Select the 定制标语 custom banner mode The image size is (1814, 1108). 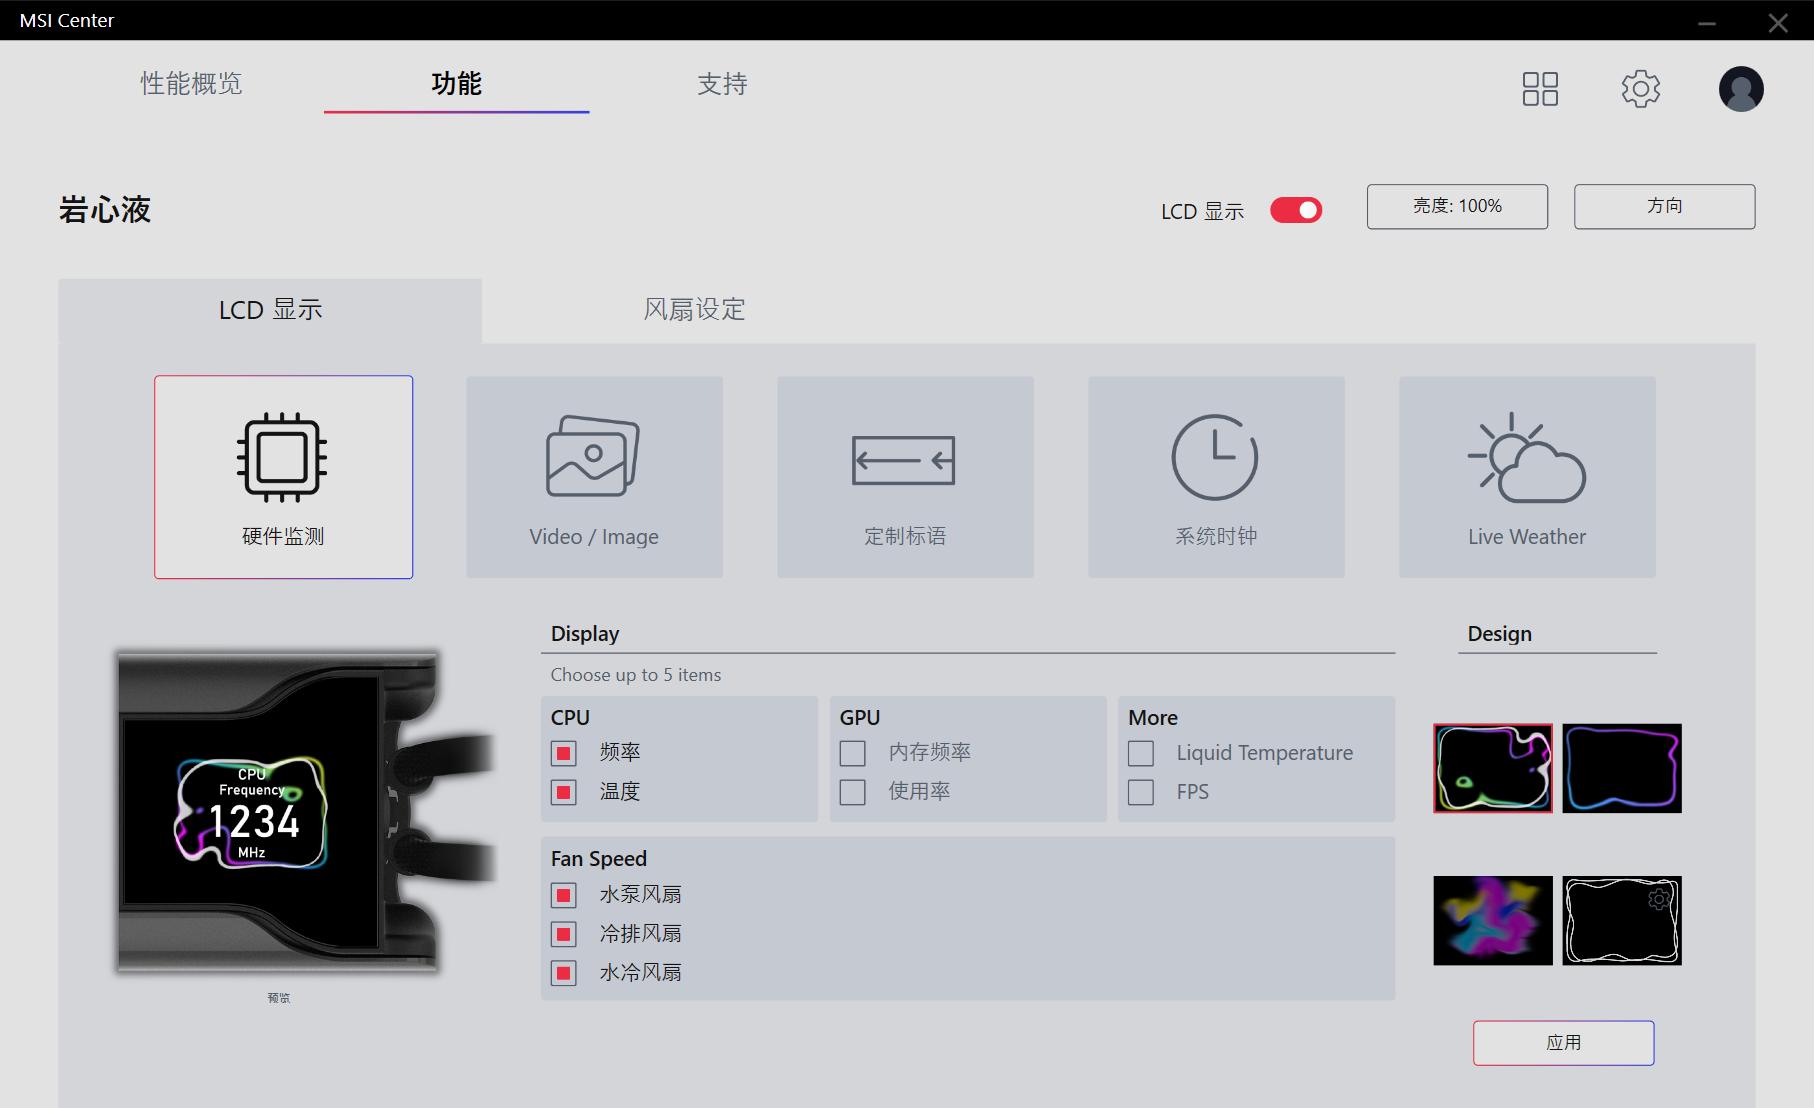point(904,477)
